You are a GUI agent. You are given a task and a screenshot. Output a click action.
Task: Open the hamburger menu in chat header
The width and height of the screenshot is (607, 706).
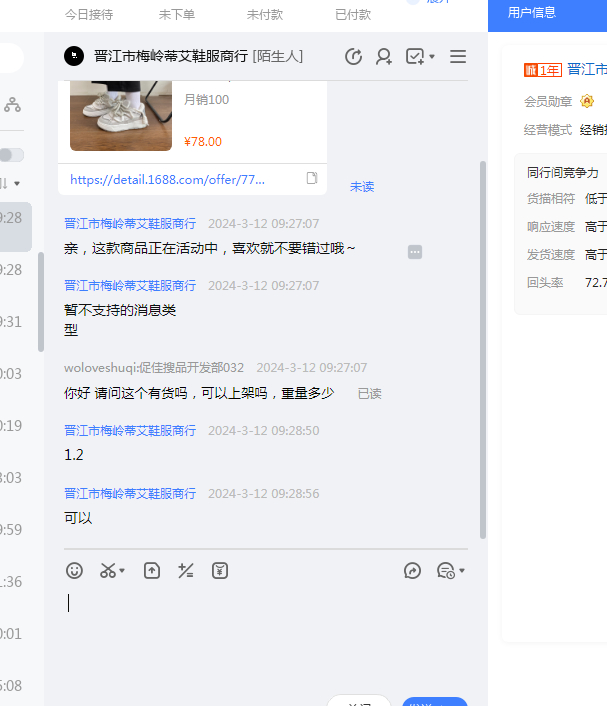(458, 57)
